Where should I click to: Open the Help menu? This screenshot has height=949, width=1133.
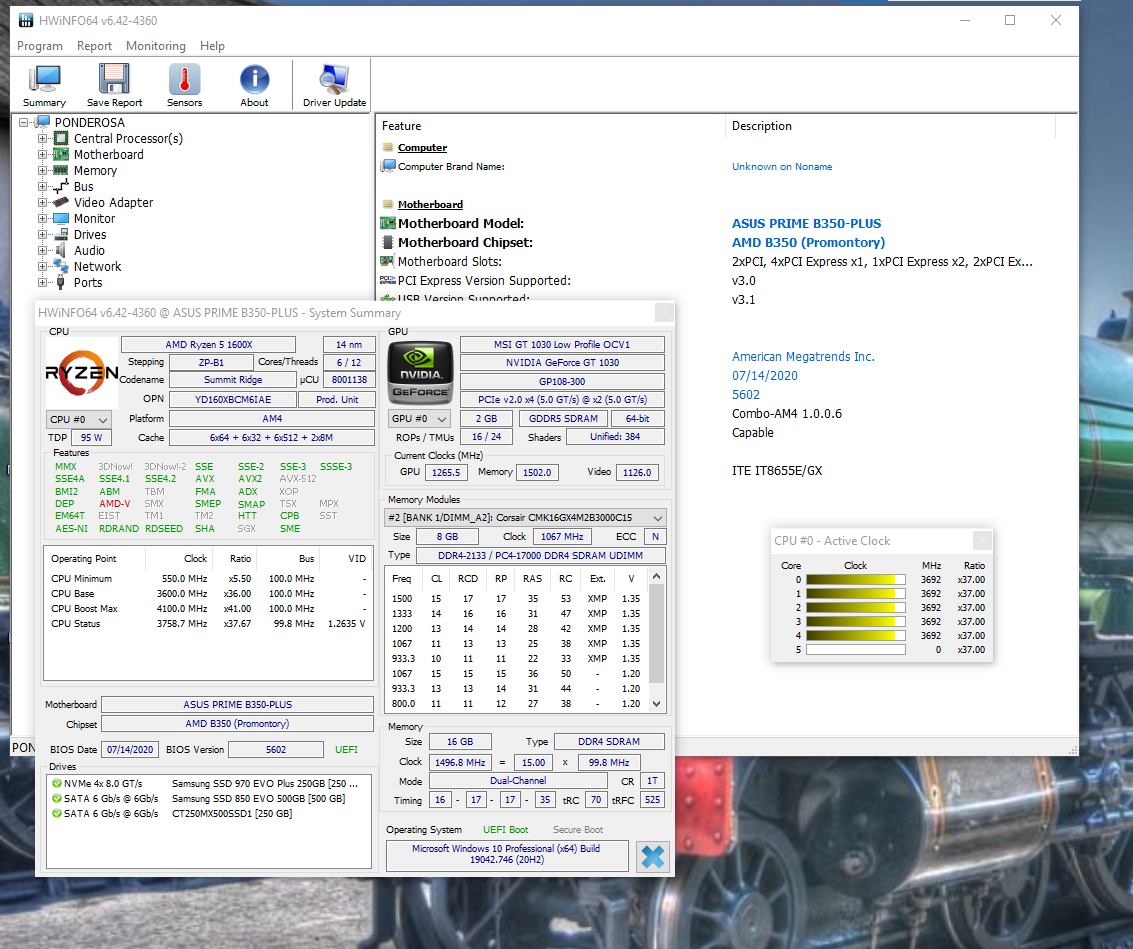tap(212, 46)
